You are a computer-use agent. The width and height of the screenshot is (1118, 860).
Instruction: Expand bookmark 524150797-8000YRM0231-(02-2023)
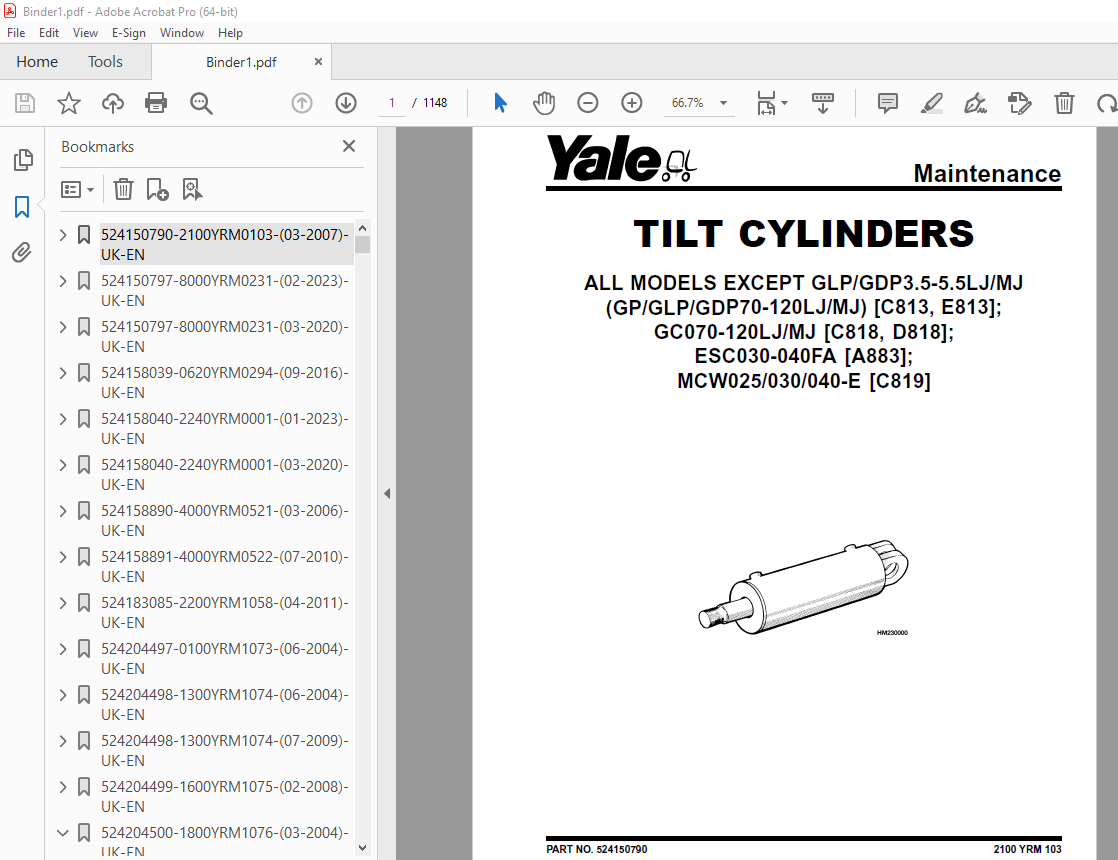pos(63,281)
